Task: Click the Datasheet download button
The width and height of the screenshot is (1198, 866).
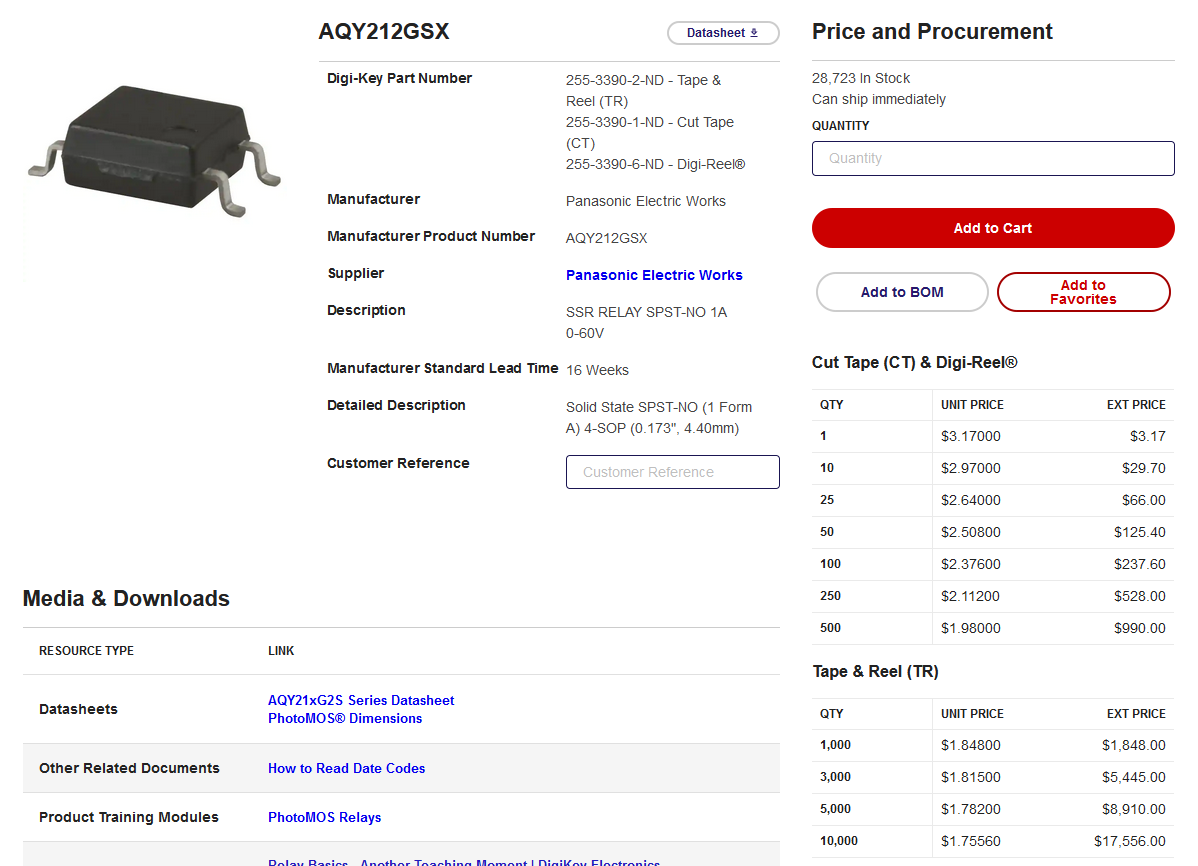Action: tap(723, 33)
